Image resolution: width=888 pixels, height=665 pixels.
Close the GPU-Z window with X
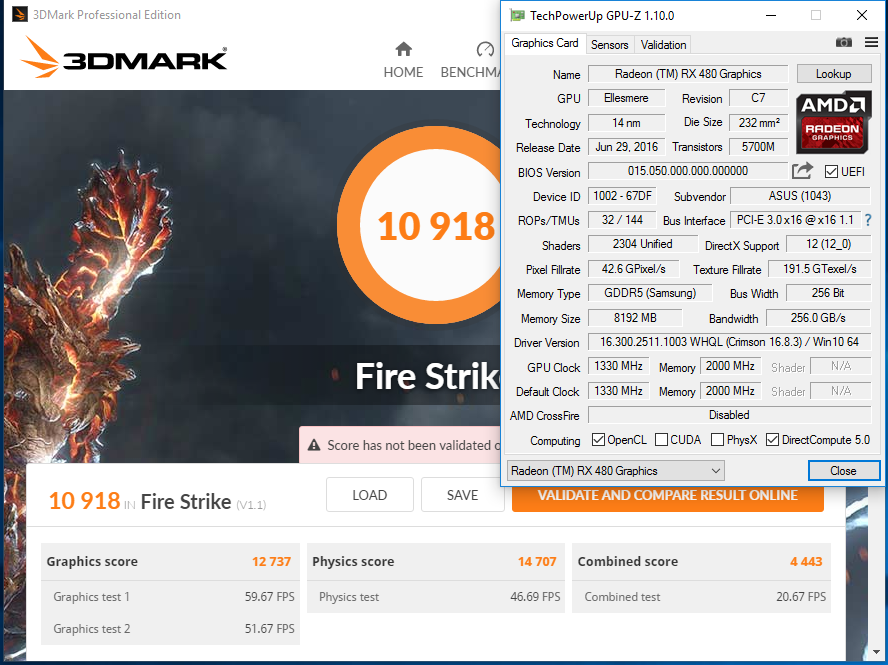point(861,15)
